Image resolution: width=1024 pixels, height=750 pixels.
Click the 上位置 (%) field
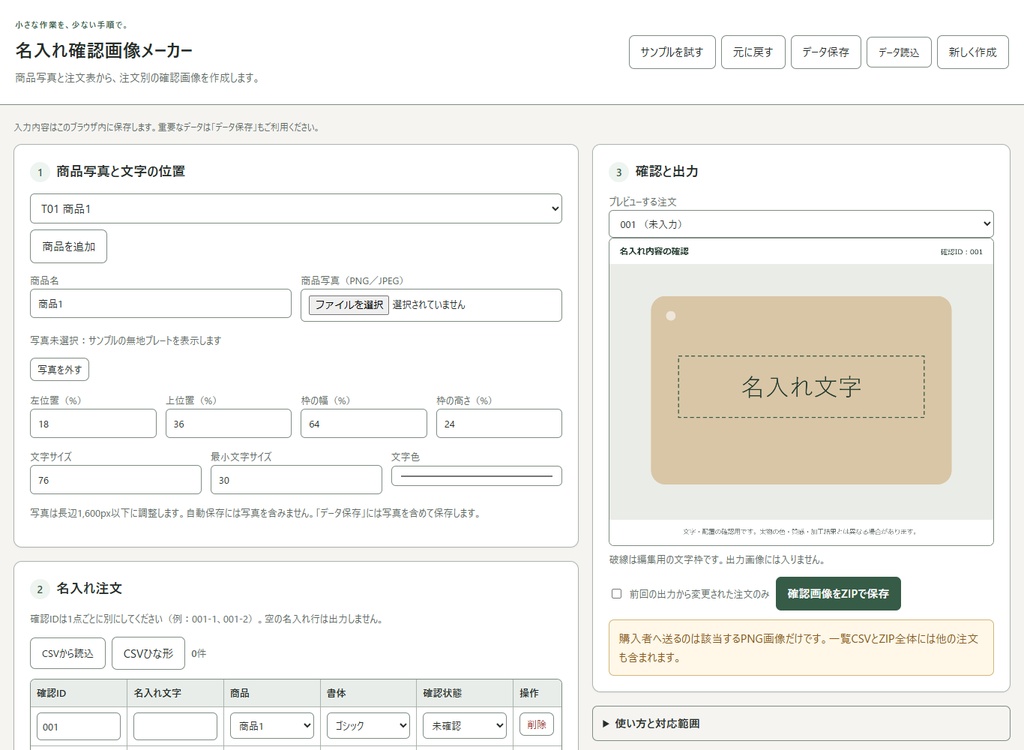click(x=229, y=423)
